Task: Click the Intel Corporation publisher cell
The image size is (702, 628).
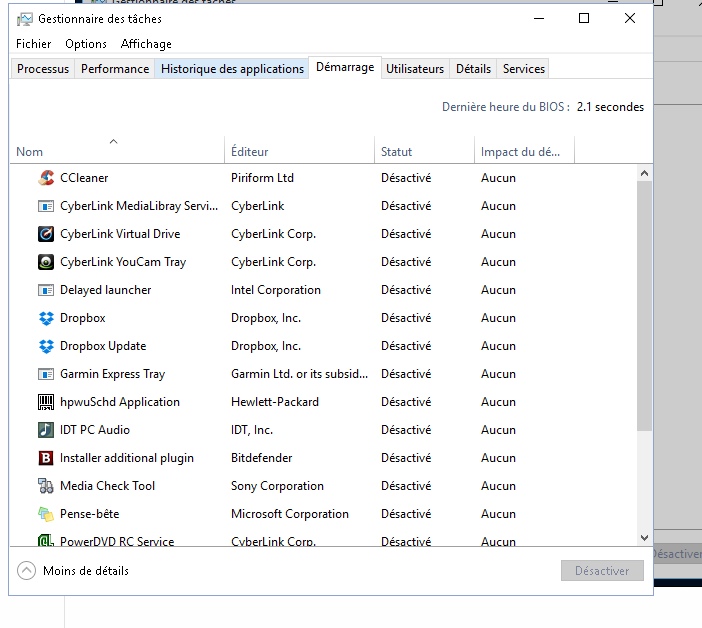Action: pos(276,290)
